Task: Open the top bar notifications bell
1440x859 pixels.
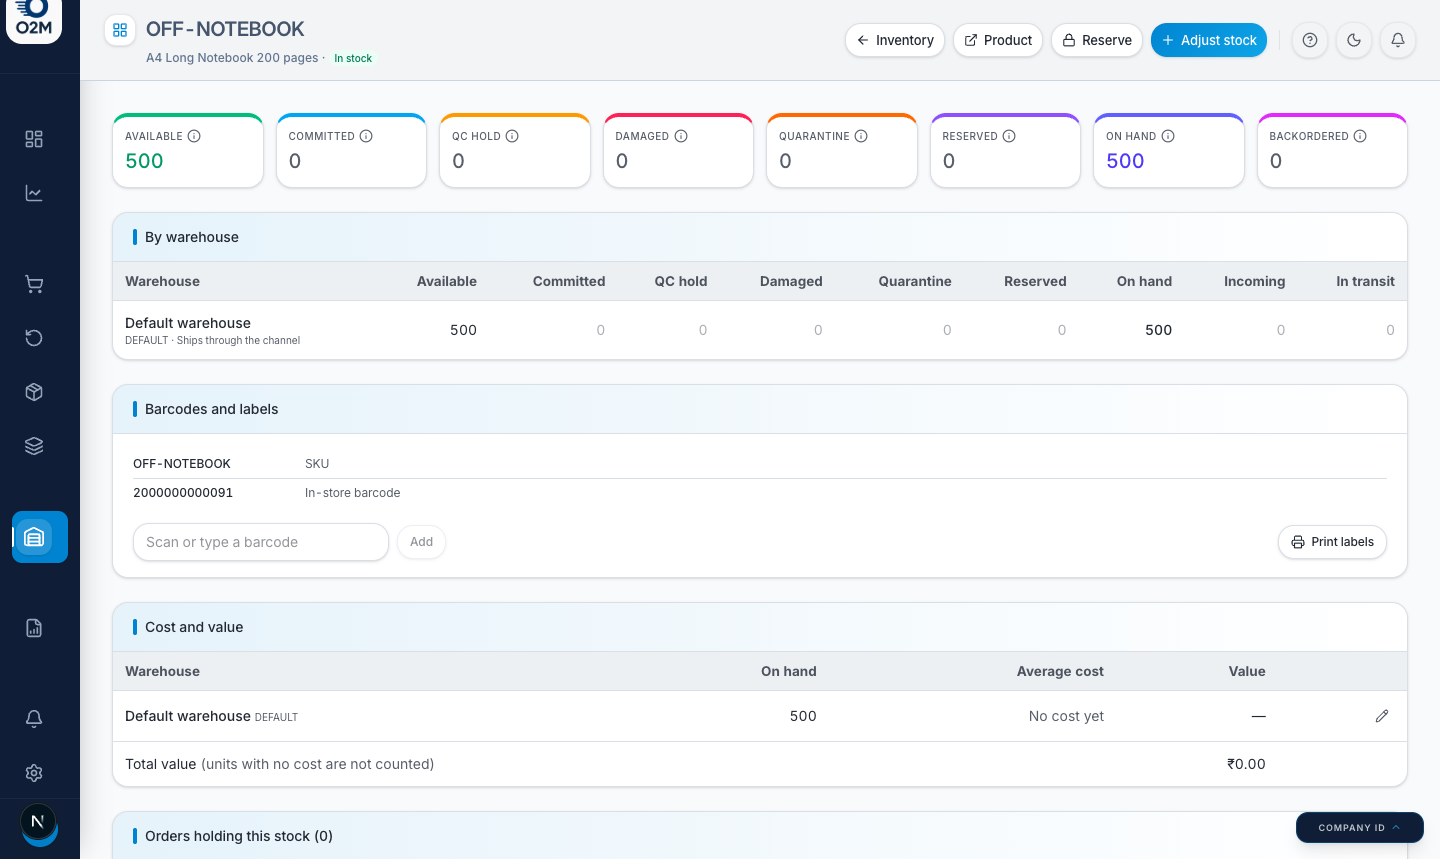Action: (1398, 40)
